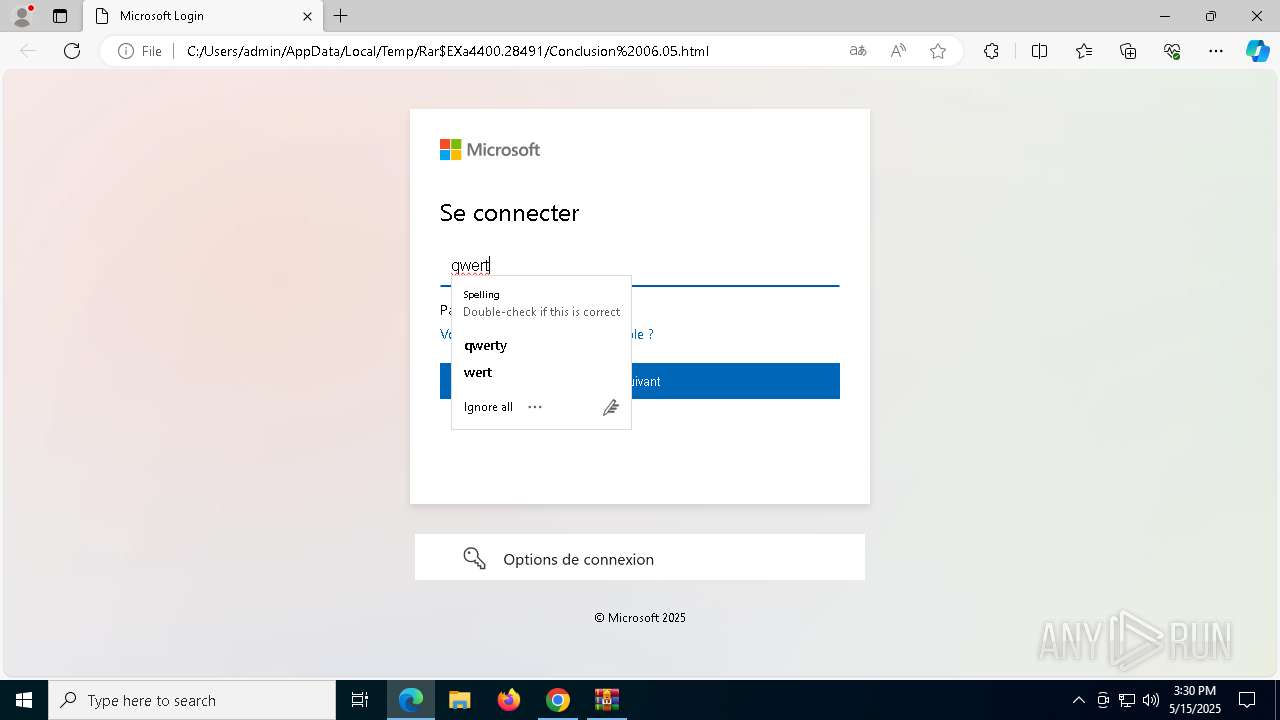1280x720 pixels.
Task: Show hidden system tray icons
Action: 1078,700
